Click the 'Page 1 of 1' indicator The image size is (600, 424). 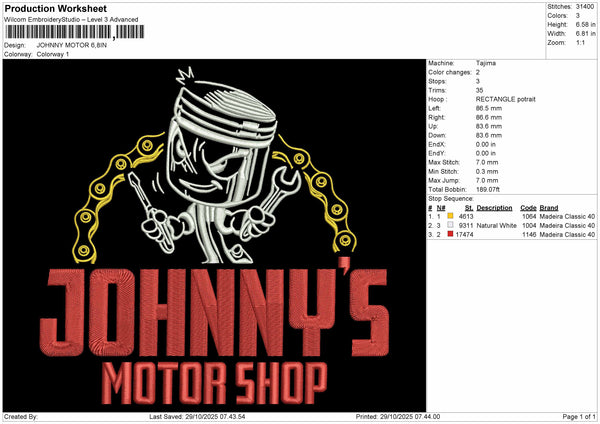click(x=579, y=417)
